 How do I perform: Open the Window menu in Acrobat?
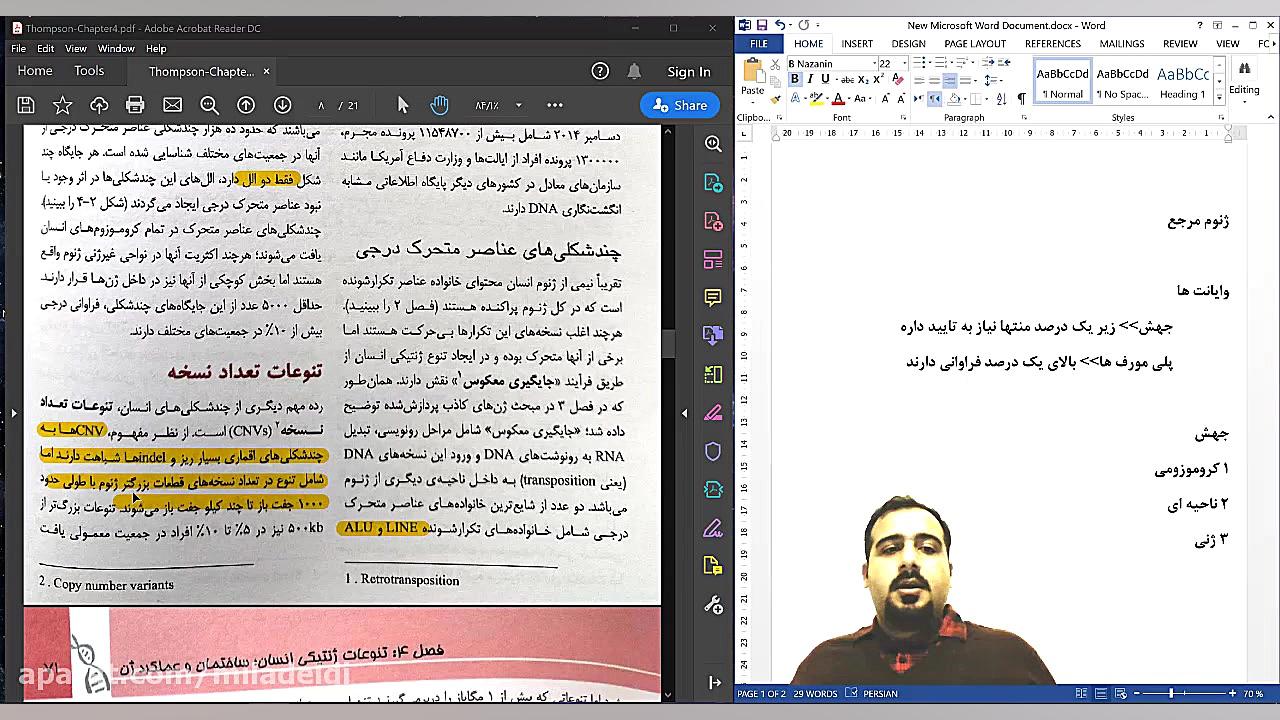(x=116, y=48)
